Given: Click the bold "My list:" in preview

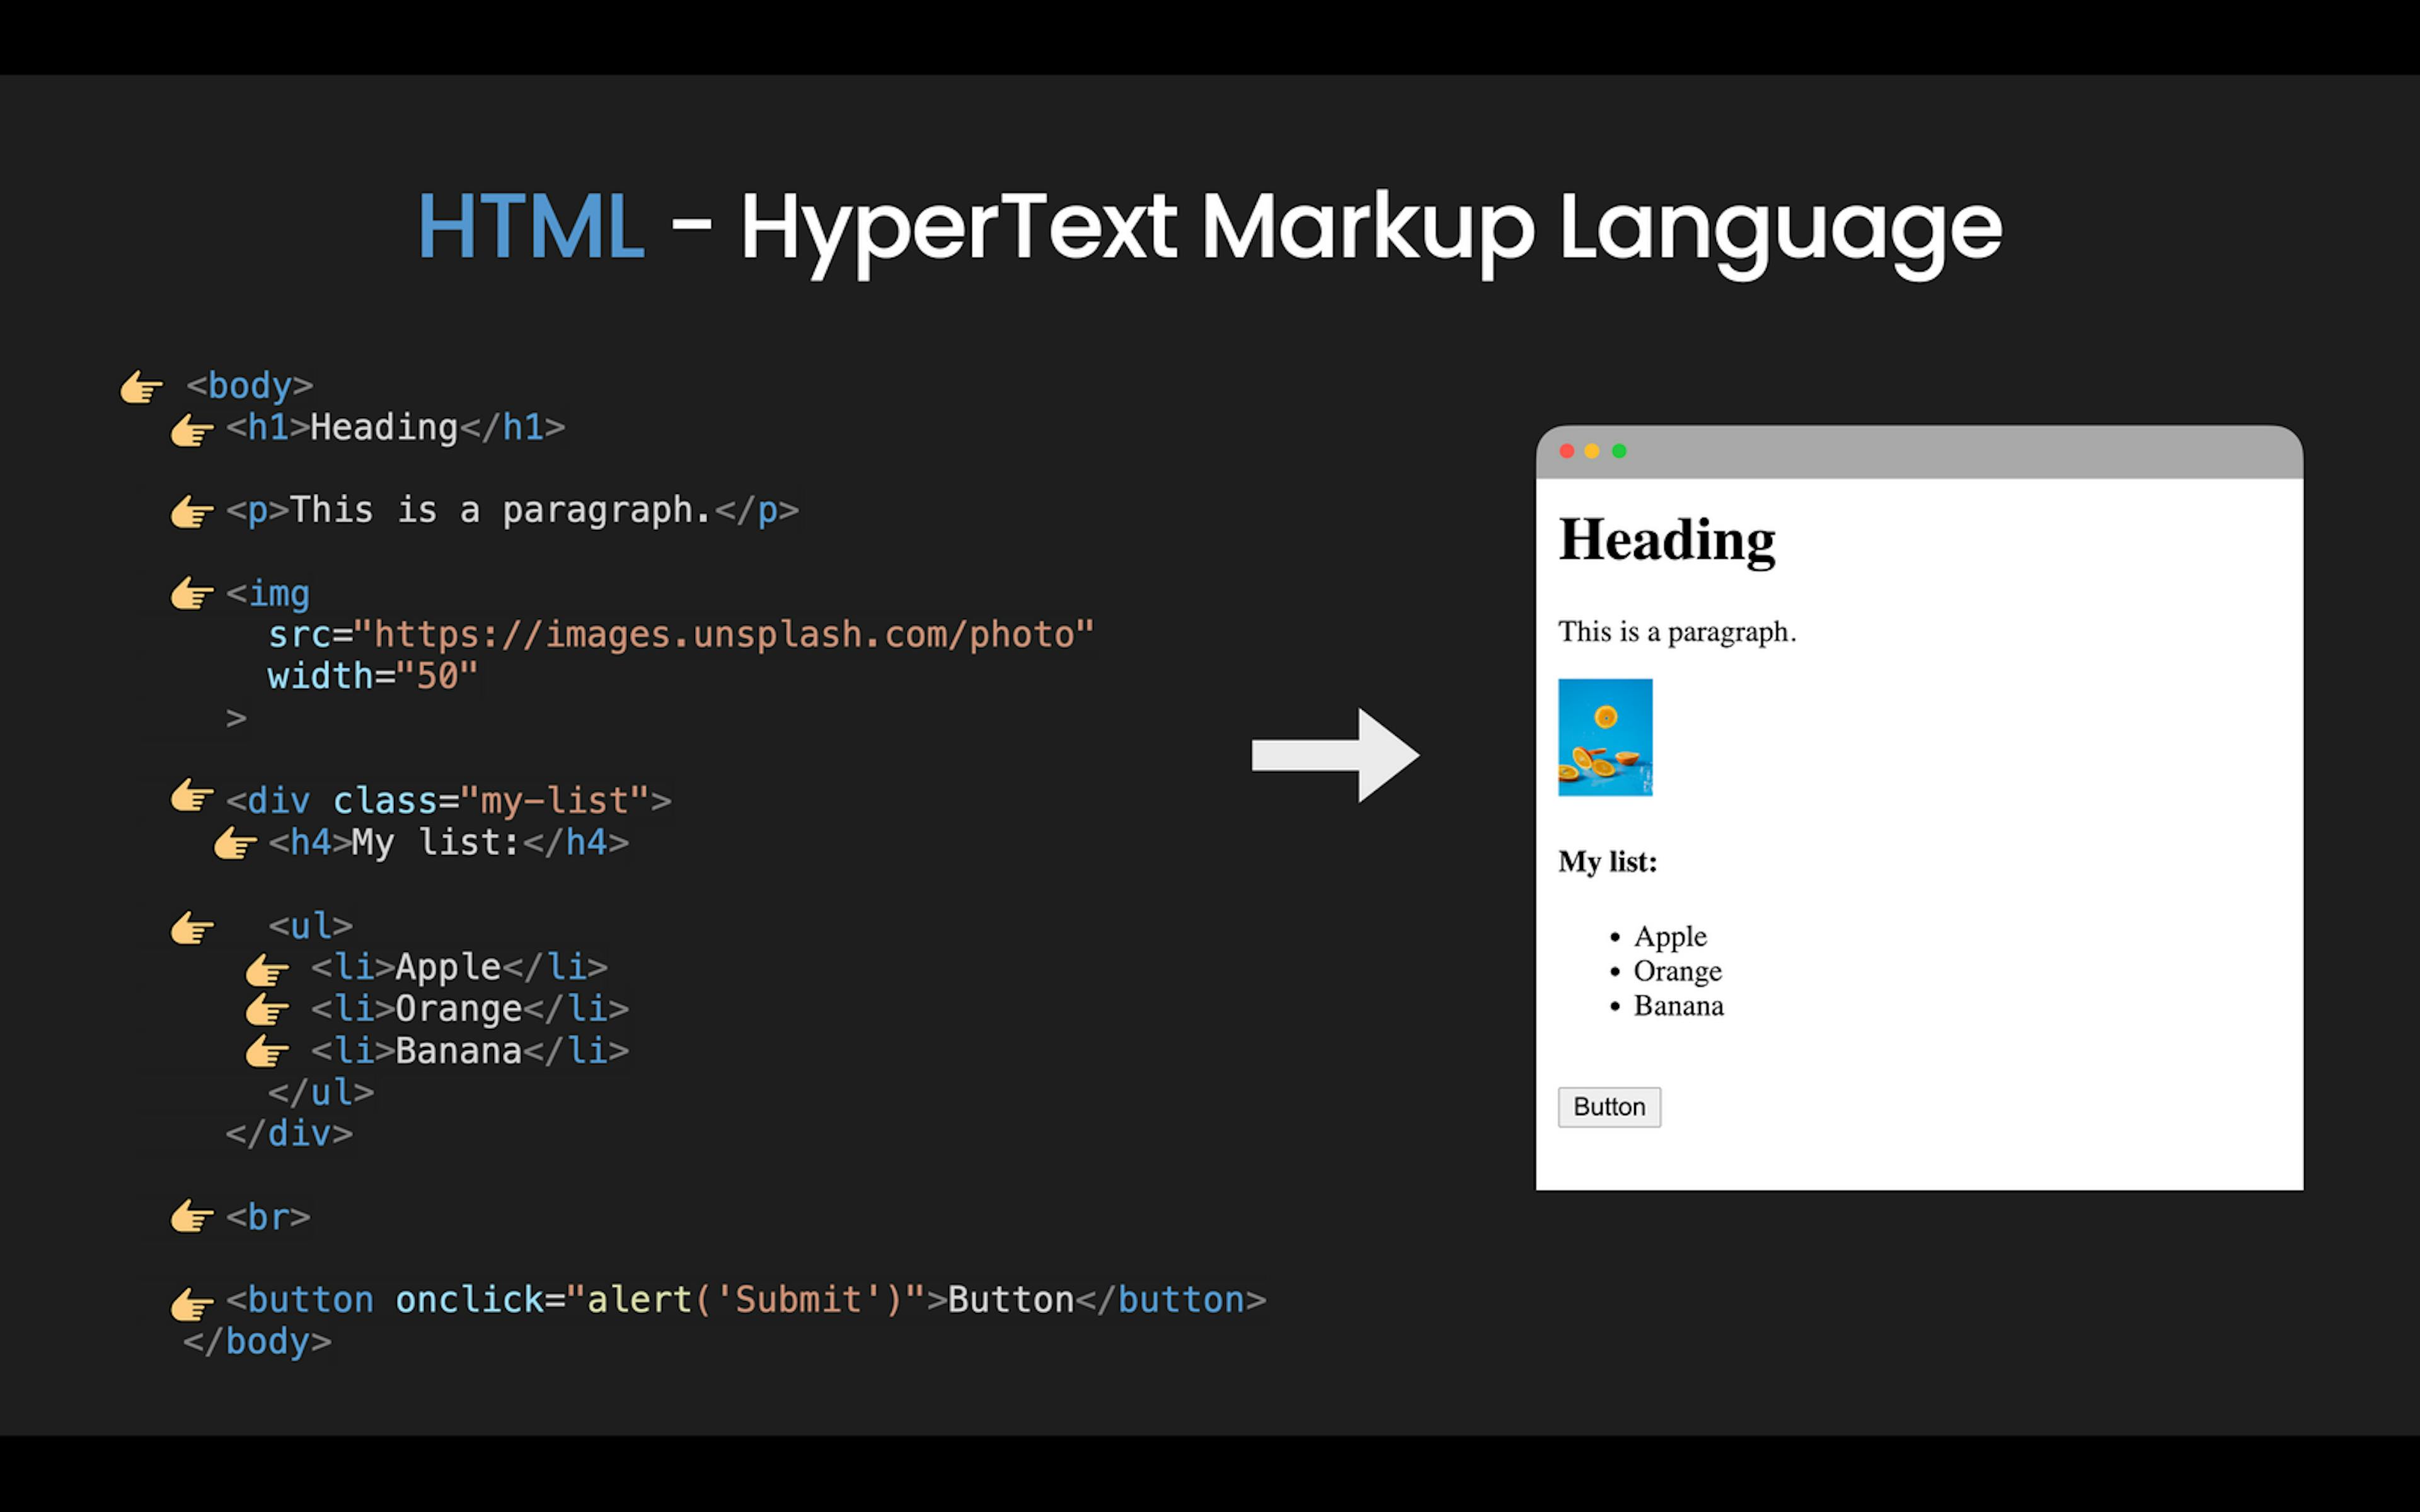Looking at the screenshot, I should click(x=1607, y=862).
